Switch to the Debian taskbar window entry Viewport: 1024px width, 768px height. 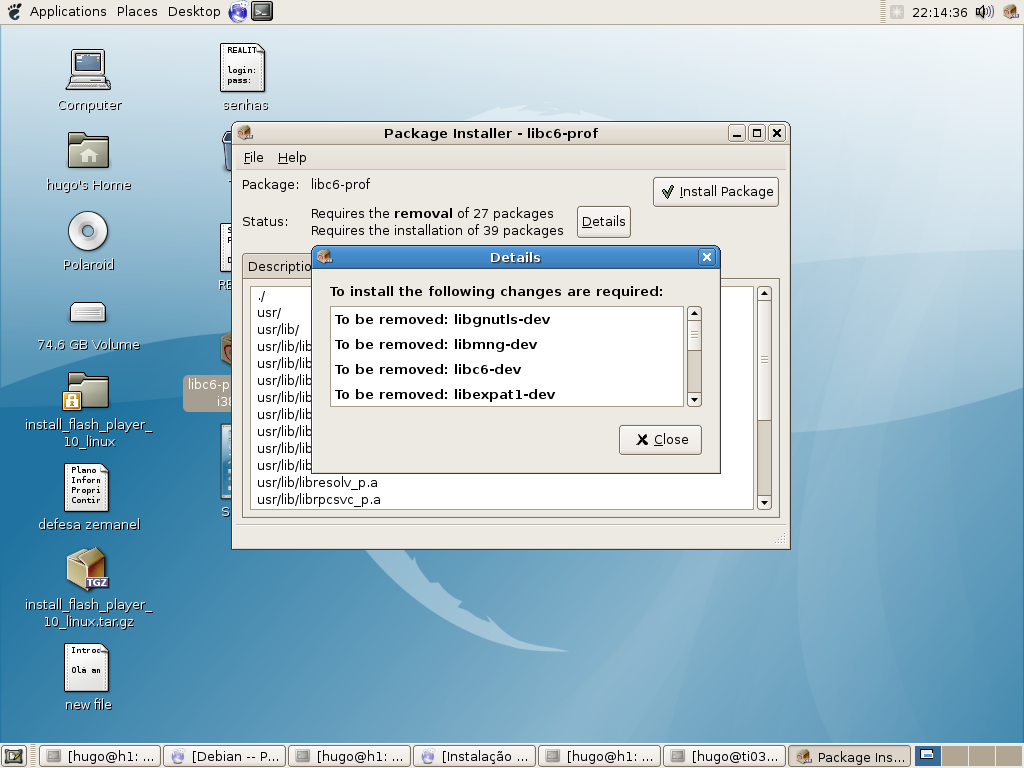pos(225,756)
